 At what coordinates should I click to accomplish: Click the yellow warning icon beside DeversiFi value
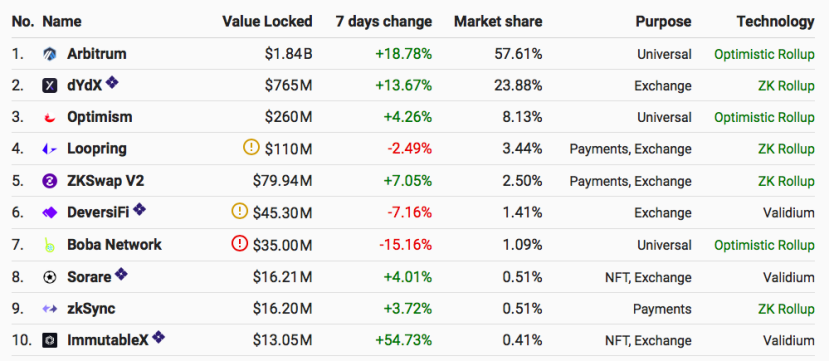tap(240, 211)
